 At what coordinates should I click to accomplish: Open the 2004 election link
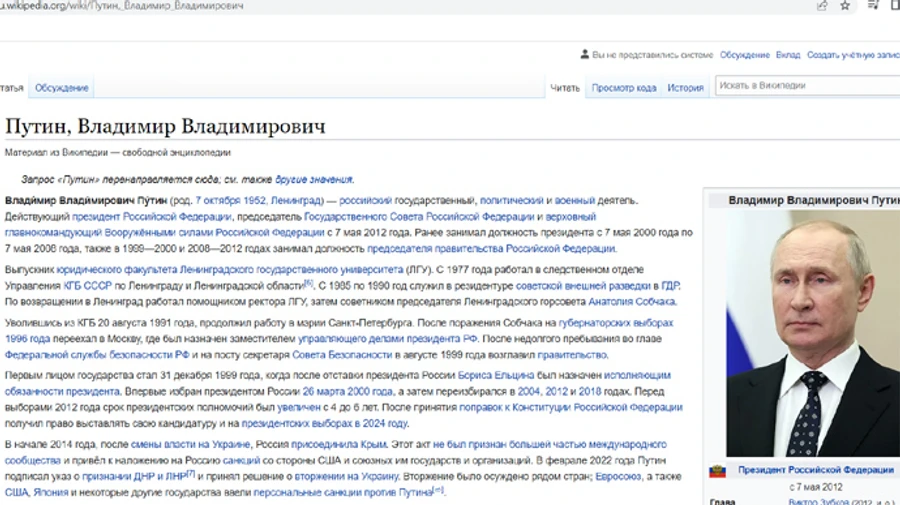[529, 391]
